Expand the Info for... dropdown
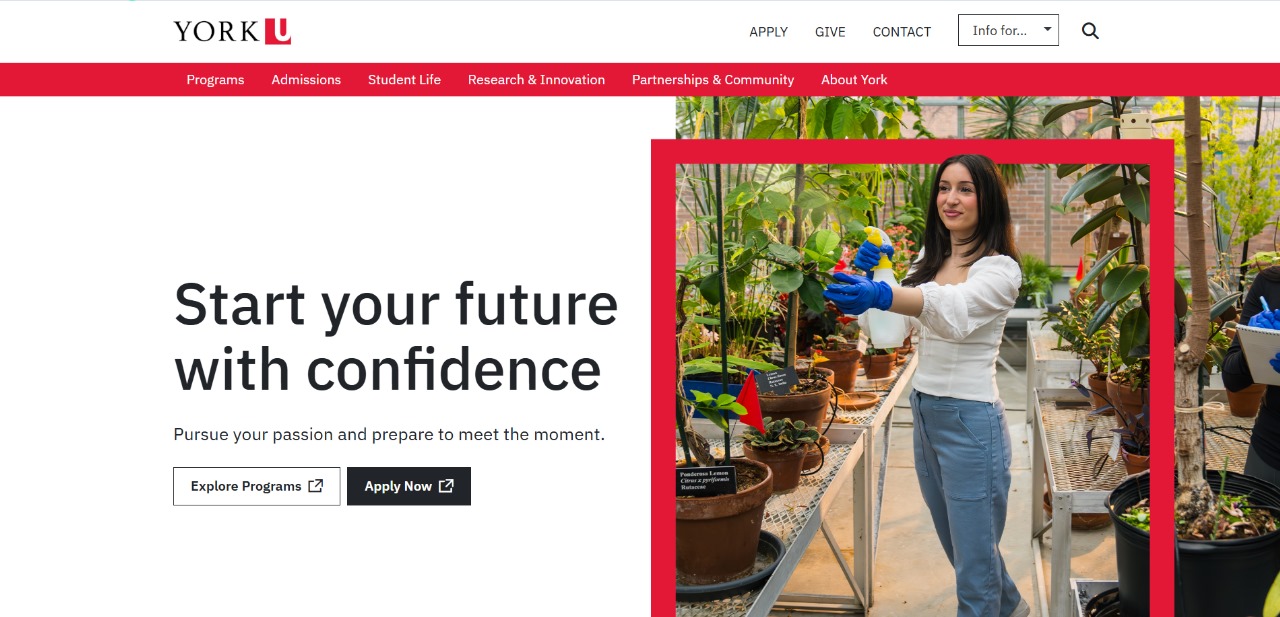Viewport: 1280px width, 617px height. pyautogui.click(x=1008, y=30)
